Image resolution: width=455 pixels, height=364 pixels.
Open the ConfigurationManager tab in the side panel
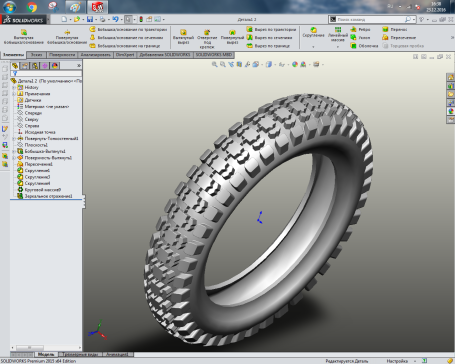(35, 66)
